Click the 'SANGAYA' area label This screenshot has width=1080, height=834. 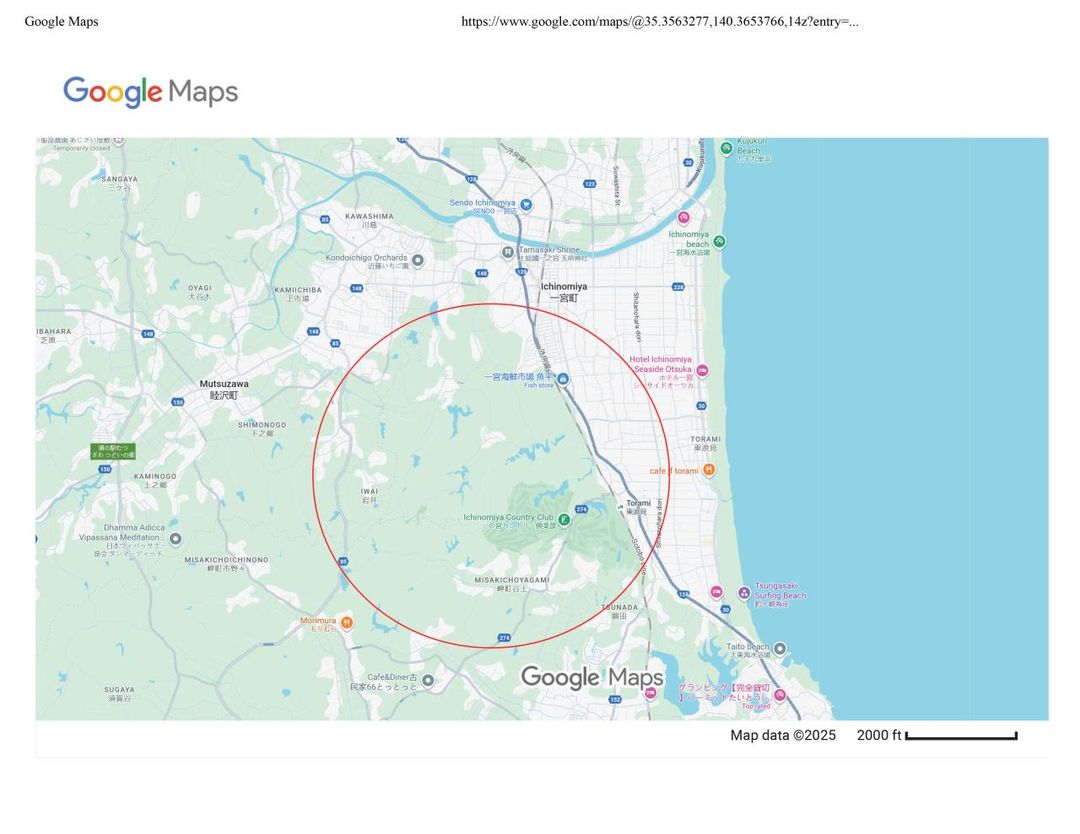pos(119,179)
